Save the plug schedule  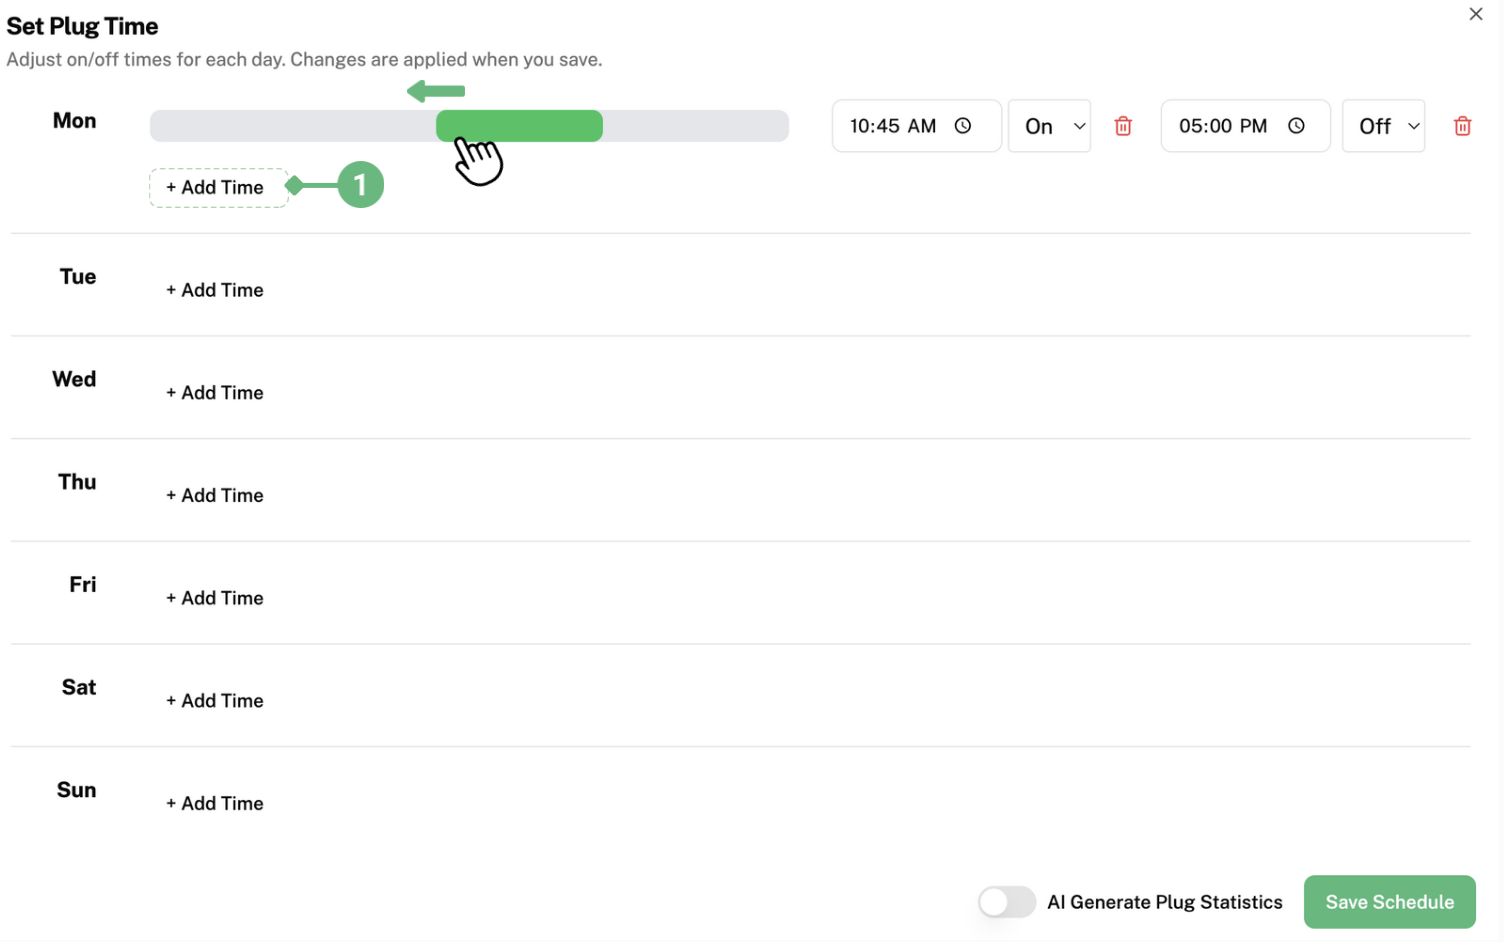click(1389, 901)
